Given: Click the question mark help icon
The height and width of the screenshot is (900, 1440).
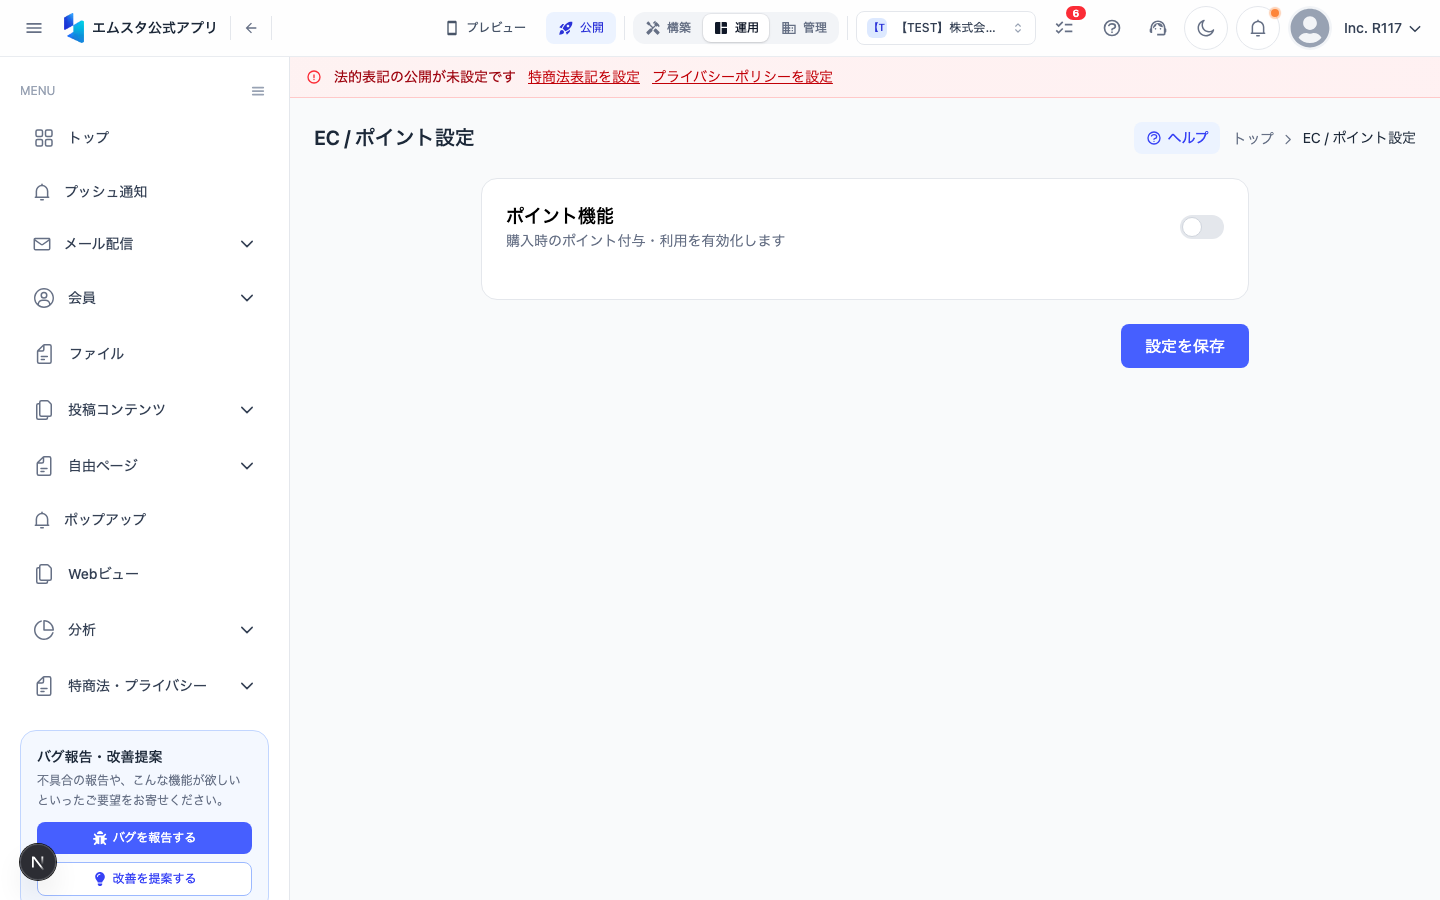Looking at the screenshot, I should [x=1112, y=28].
